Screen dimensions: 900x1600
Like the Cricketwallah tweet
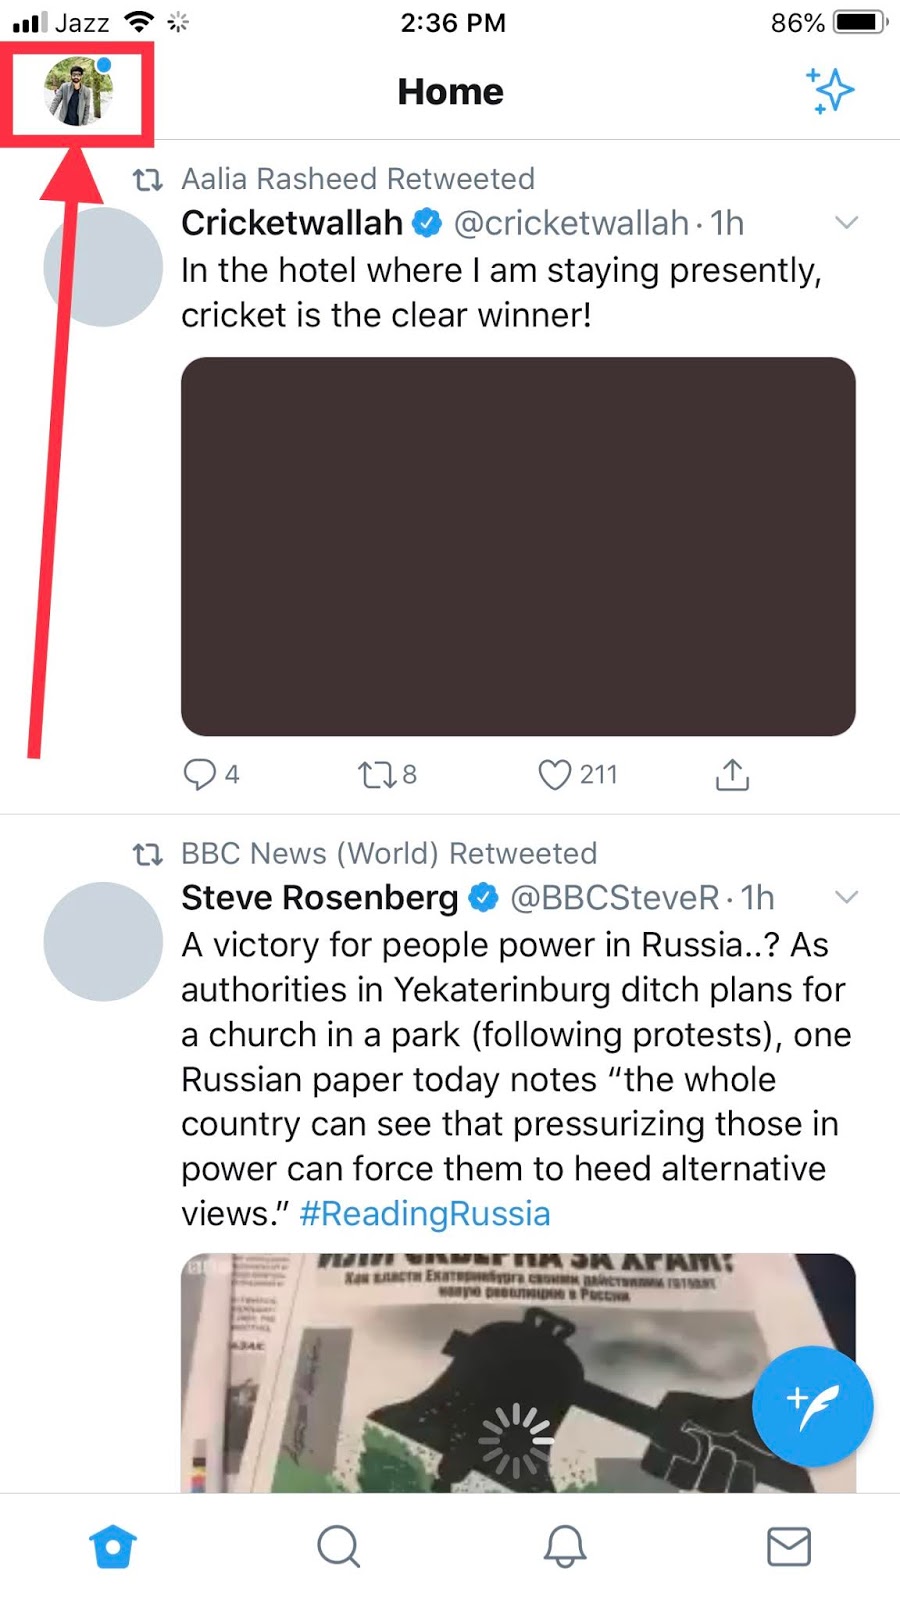(555, 774)
